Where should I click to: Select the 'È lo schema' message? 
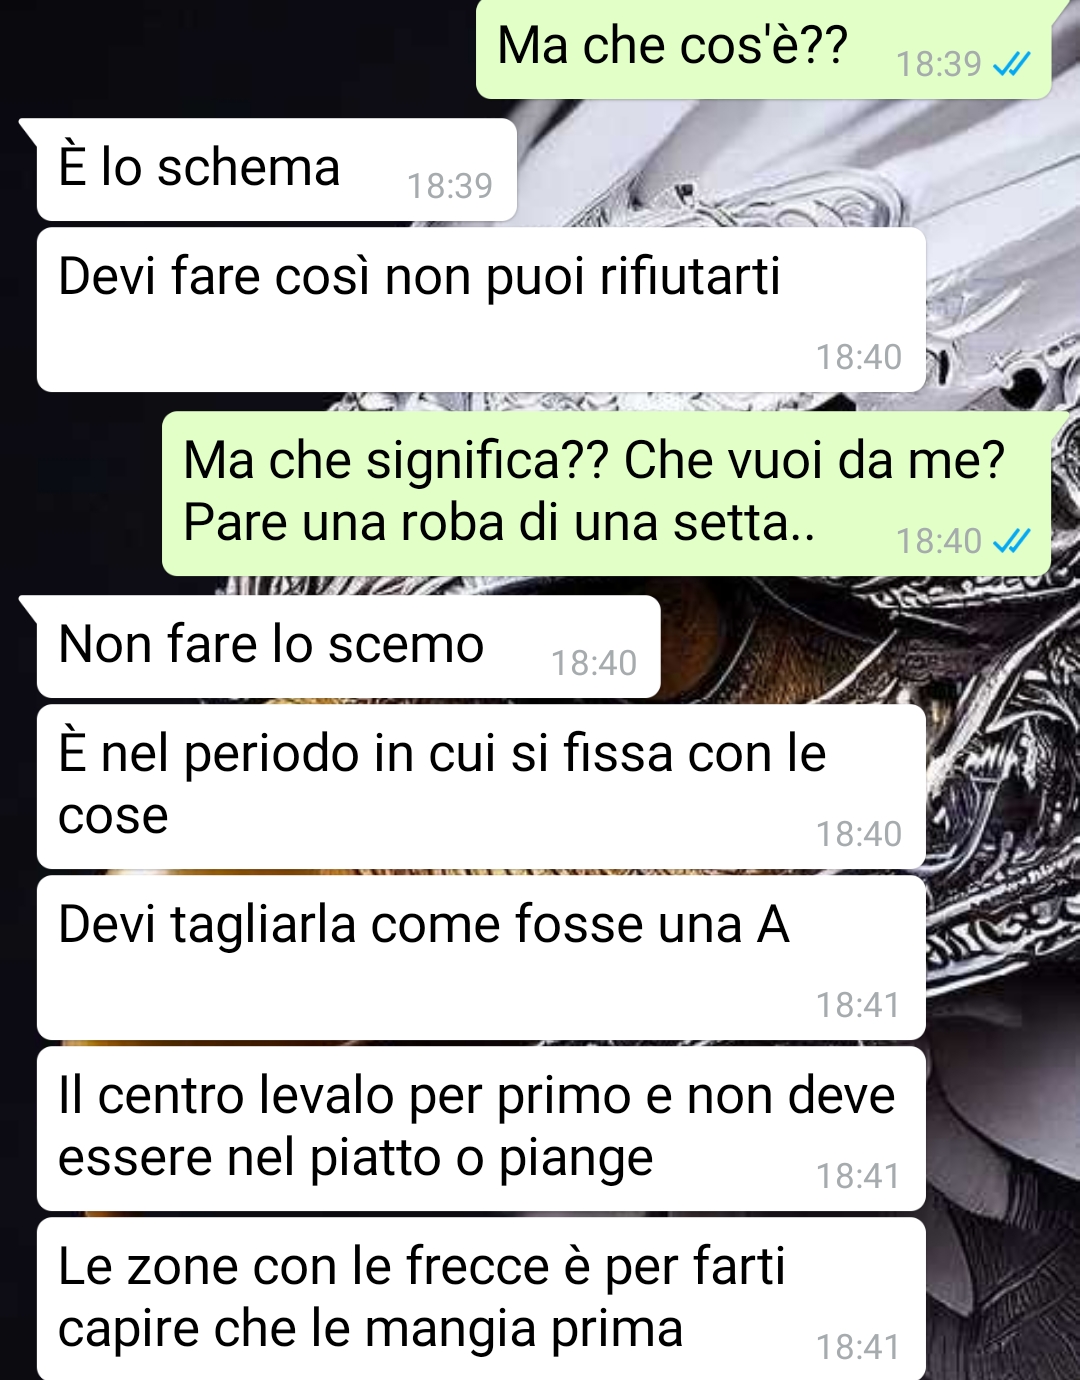pyautogui.click(x=277, y=169)
